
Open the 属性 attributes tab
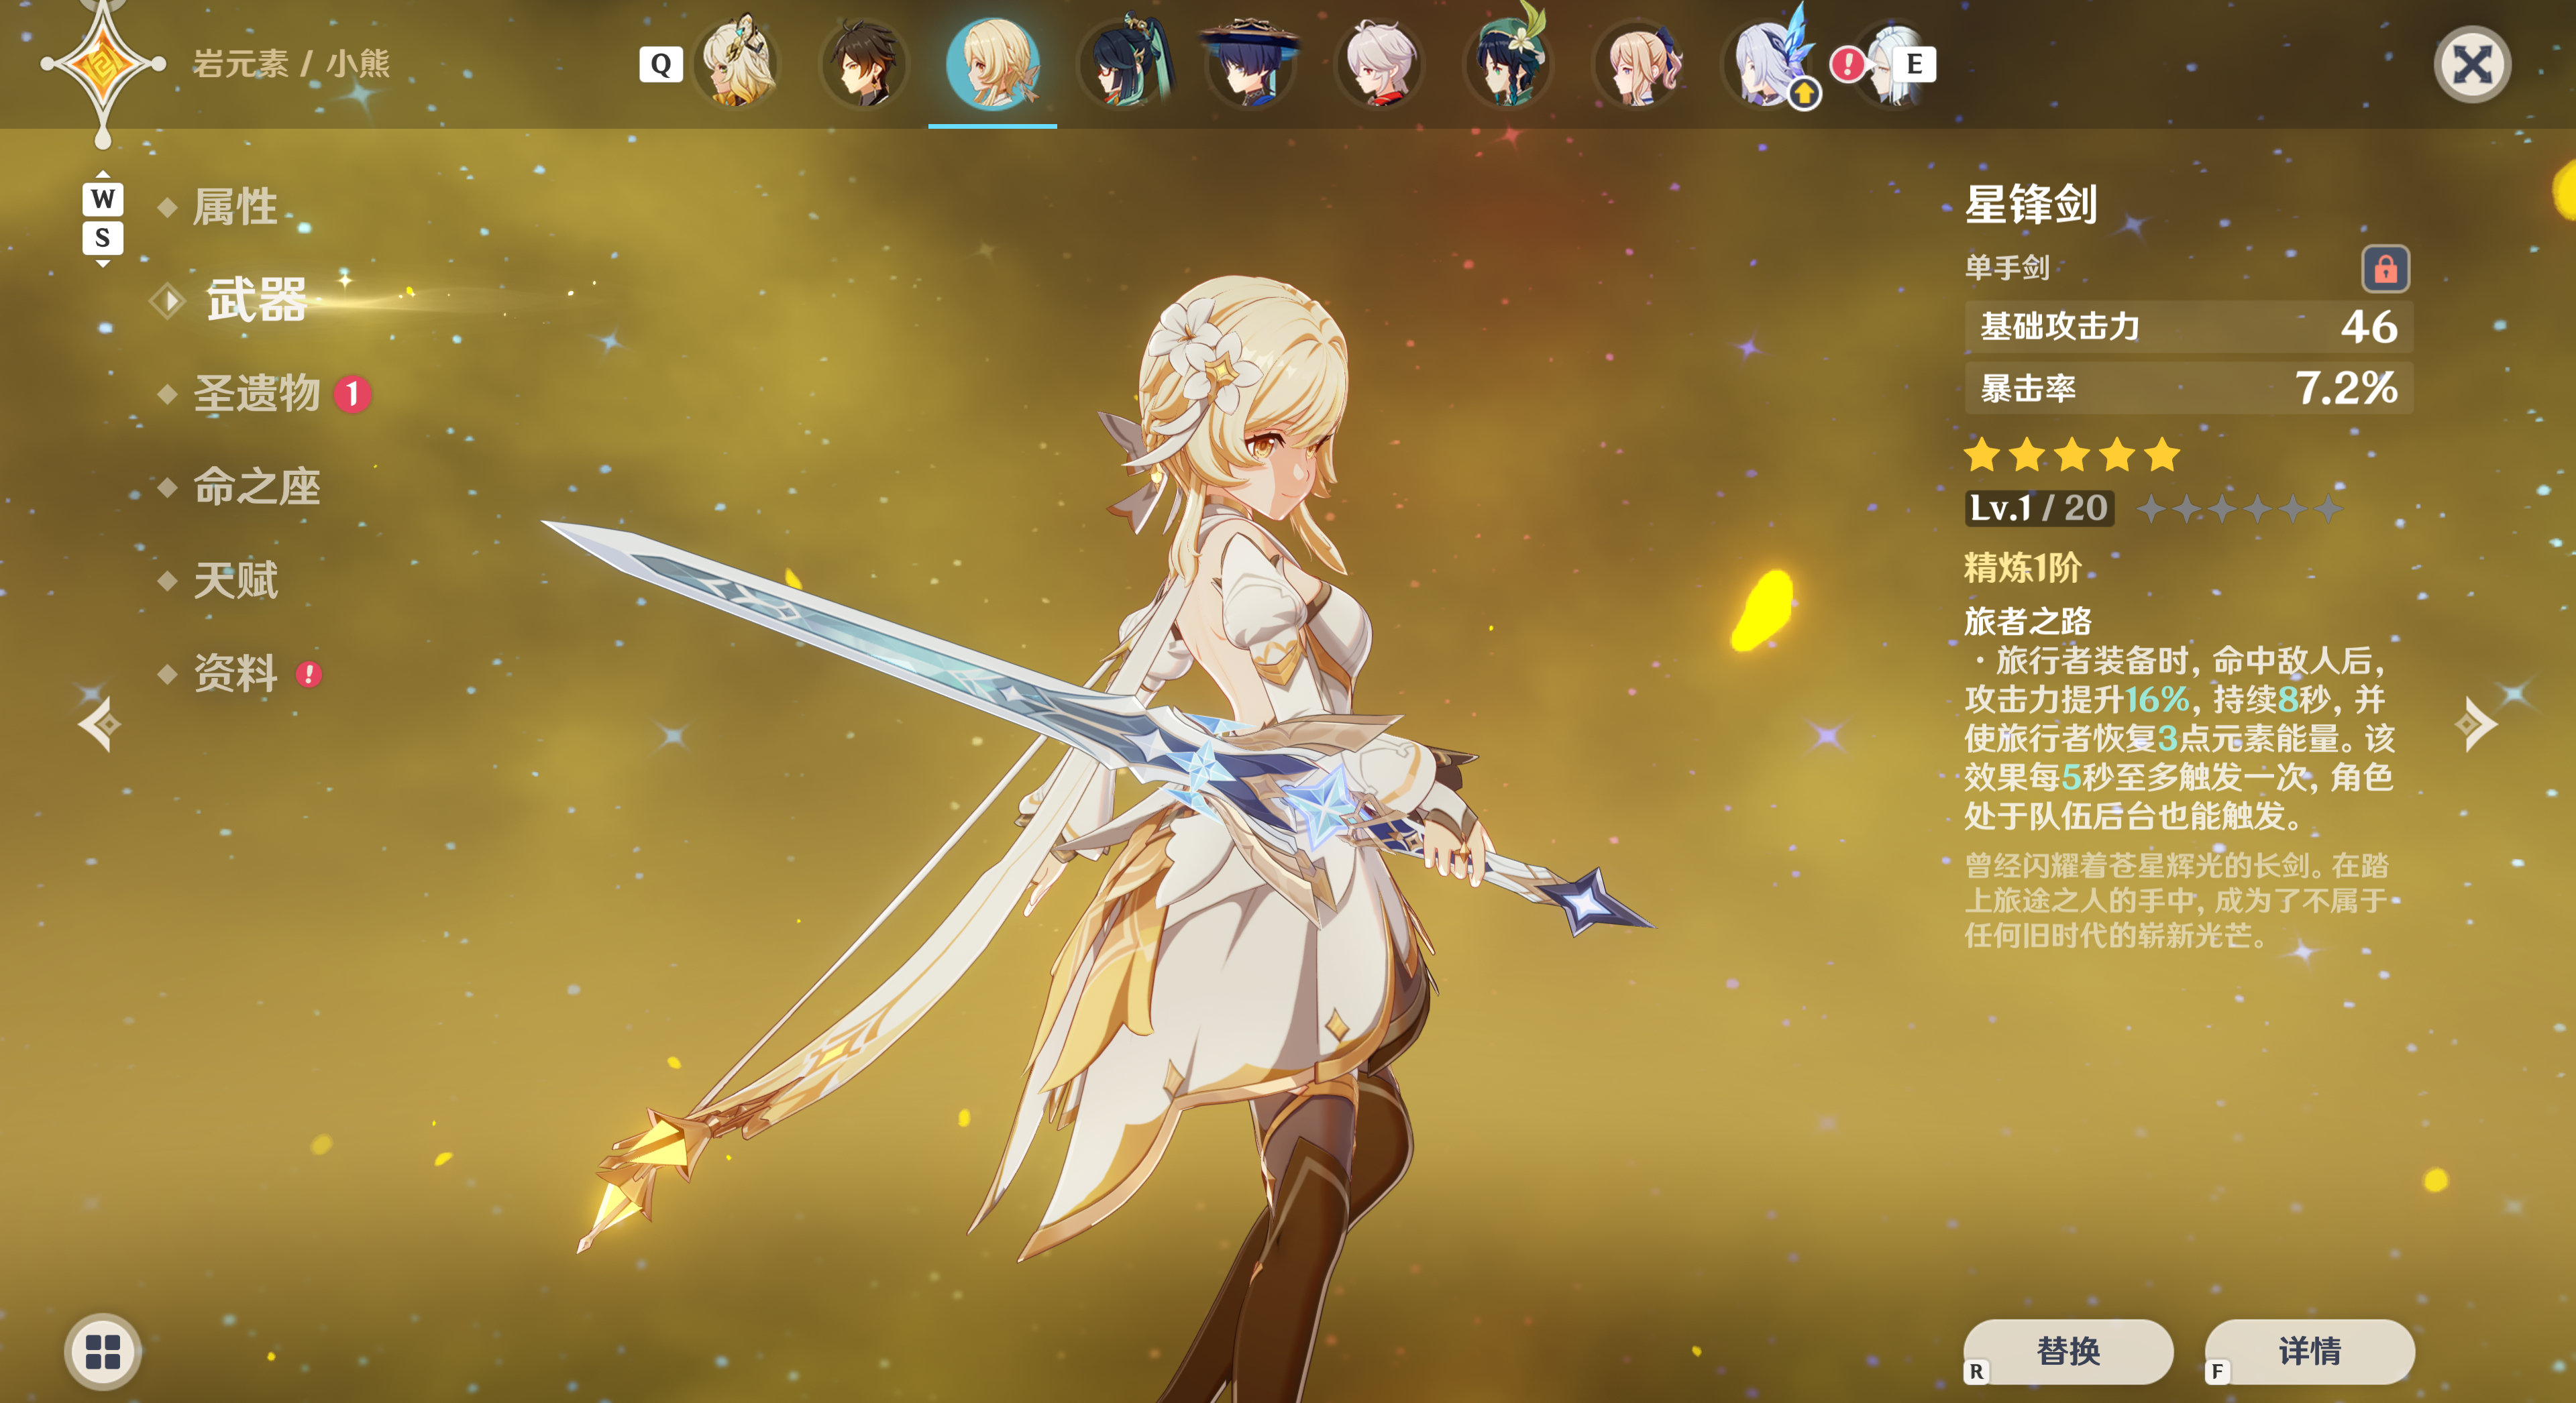click(x=235, y=207)
